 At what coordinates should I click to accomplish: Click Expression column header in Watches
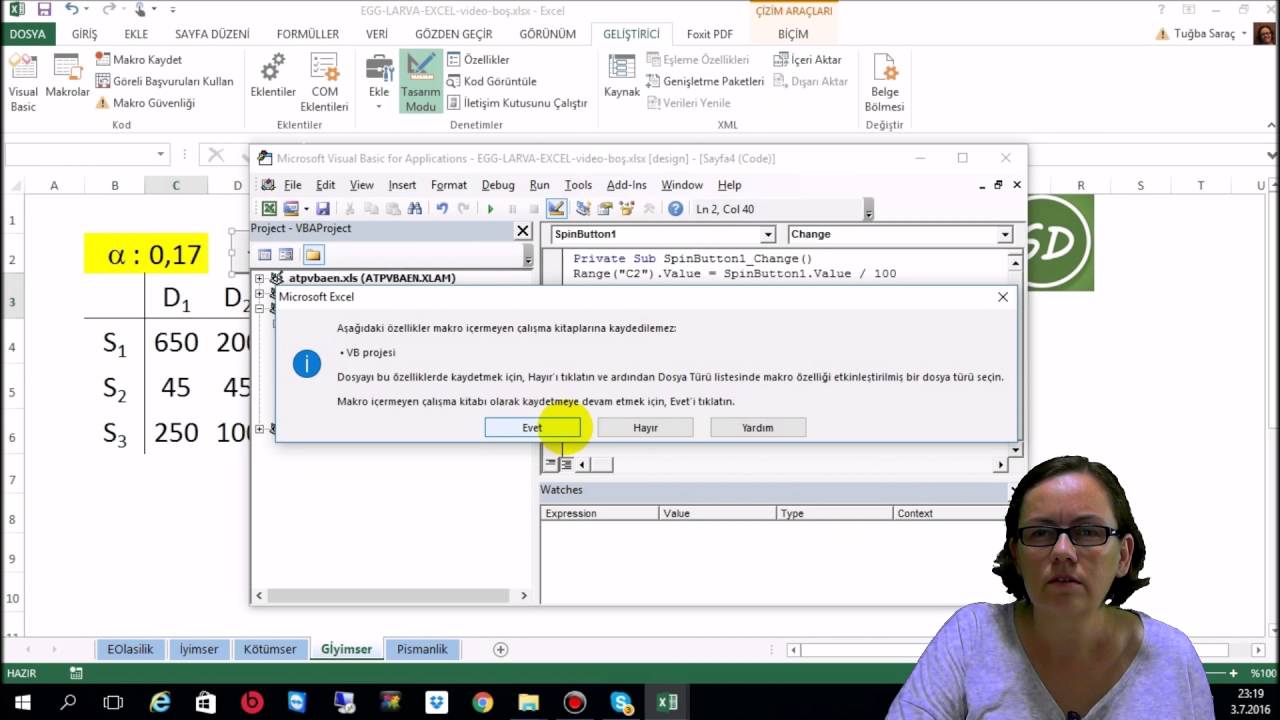click(x=600, y=513)
